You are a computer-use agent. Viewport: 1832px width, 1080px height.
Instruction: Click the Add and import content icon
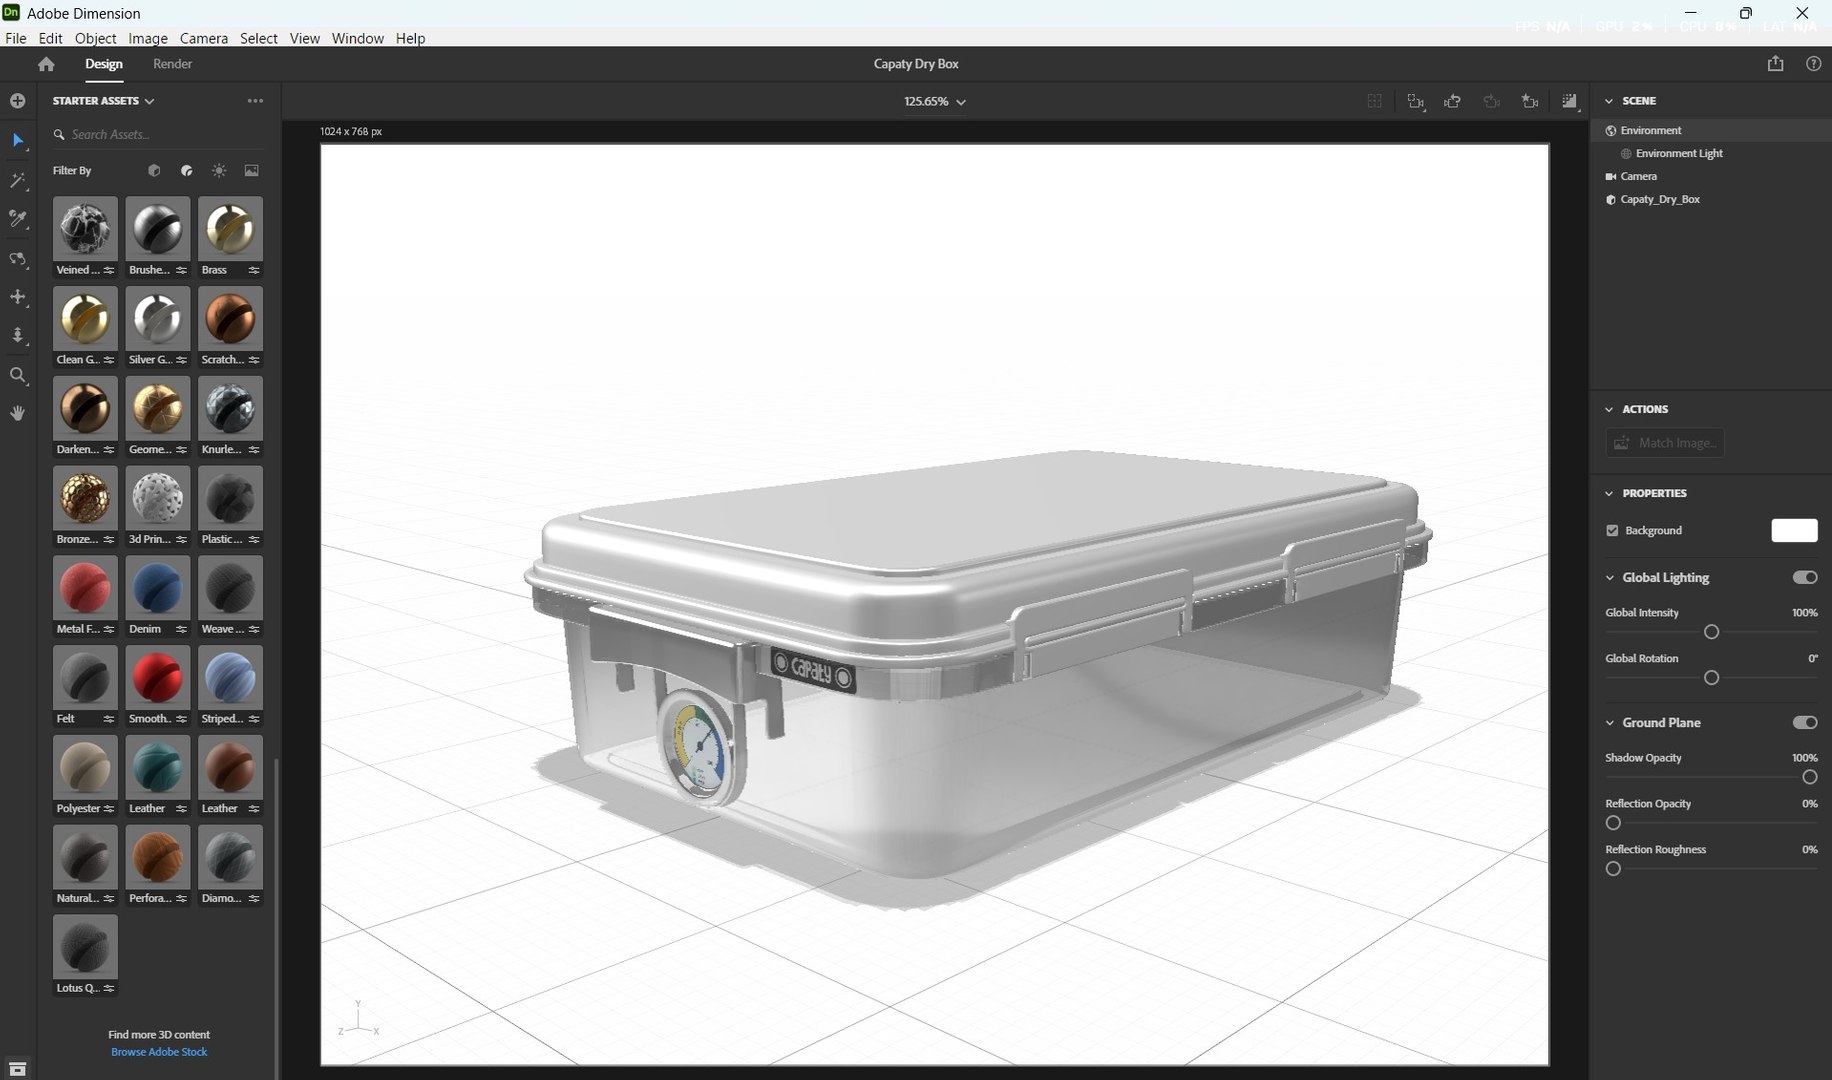(17, 101)
